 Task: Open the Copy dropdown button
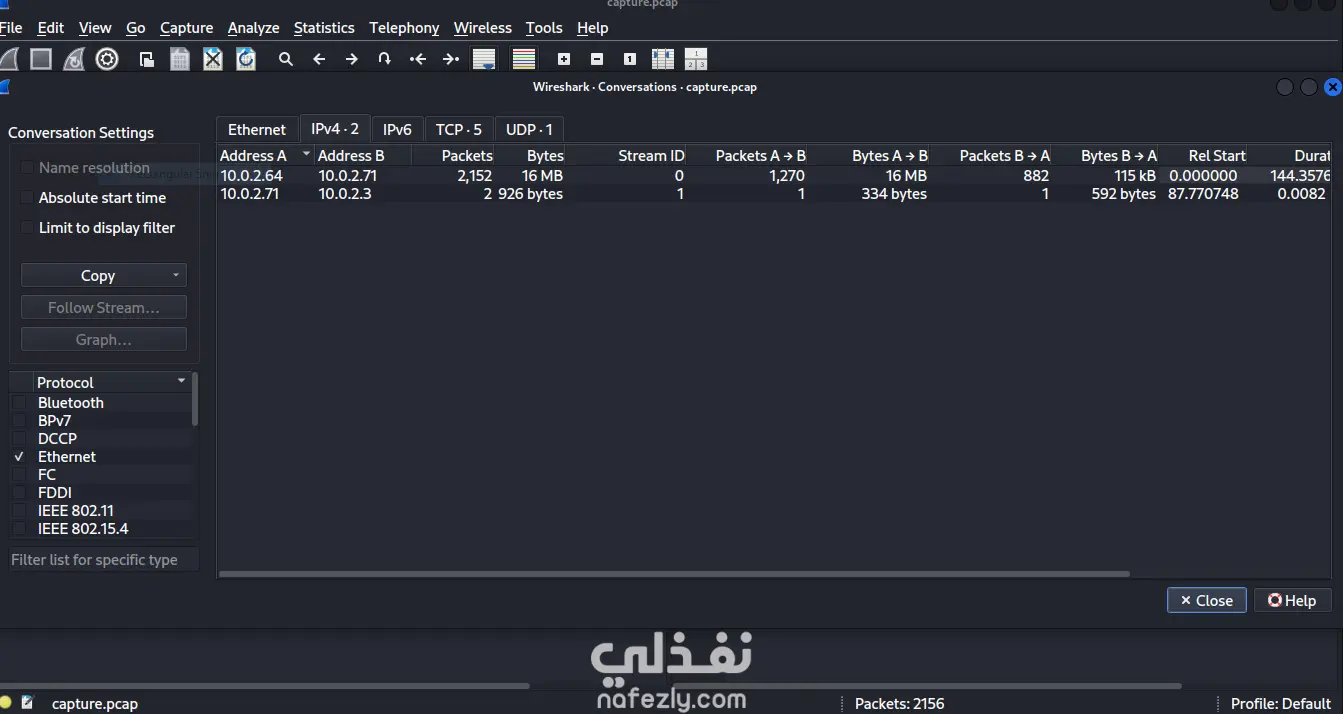click(104, 275)
